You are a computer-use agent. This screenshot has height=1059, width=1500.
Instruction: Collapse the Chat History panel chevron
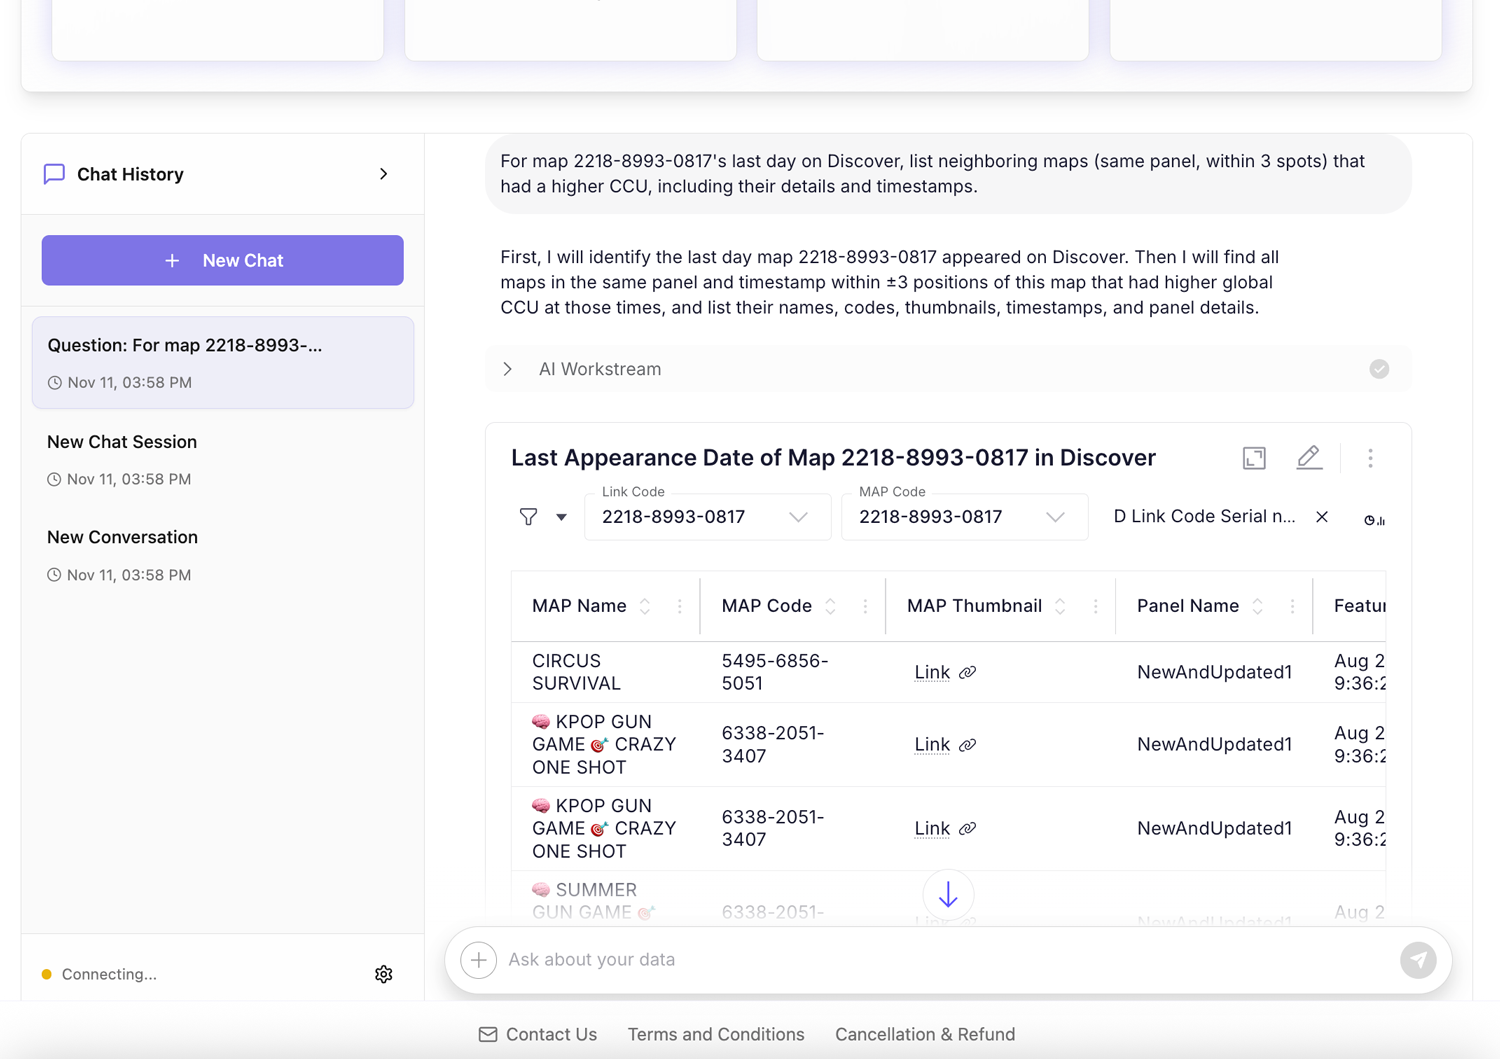[384, 174]
